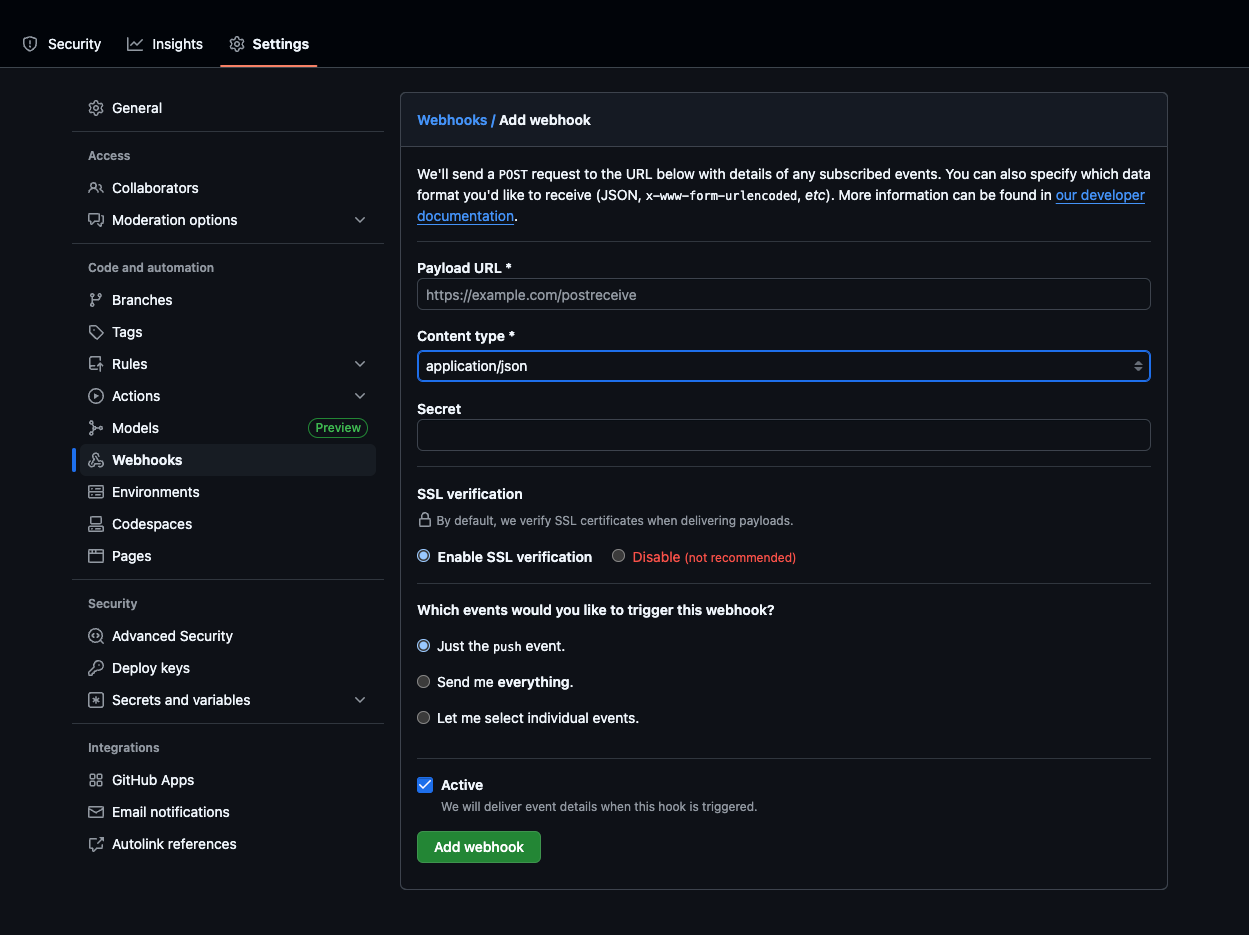Open the Content type dropdown
1249x935 pixels.
click(x=784, y=366)
